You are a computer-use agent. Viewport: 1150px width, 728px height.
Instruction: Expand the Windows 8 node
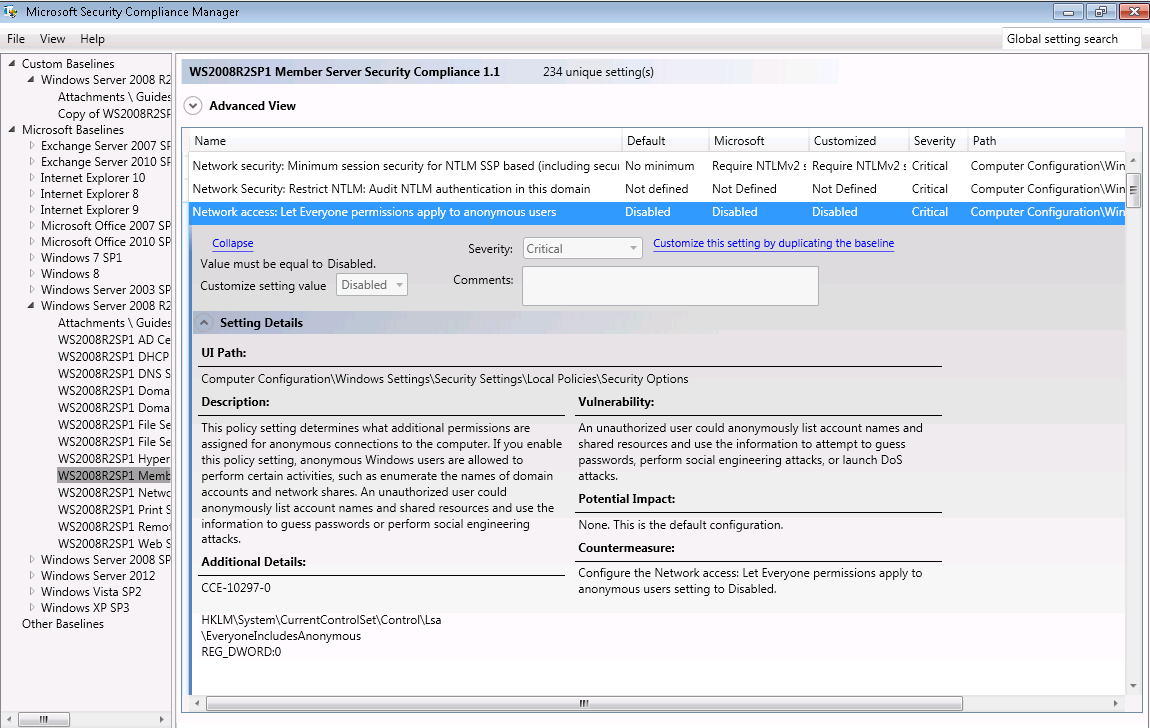coord(32,273)
